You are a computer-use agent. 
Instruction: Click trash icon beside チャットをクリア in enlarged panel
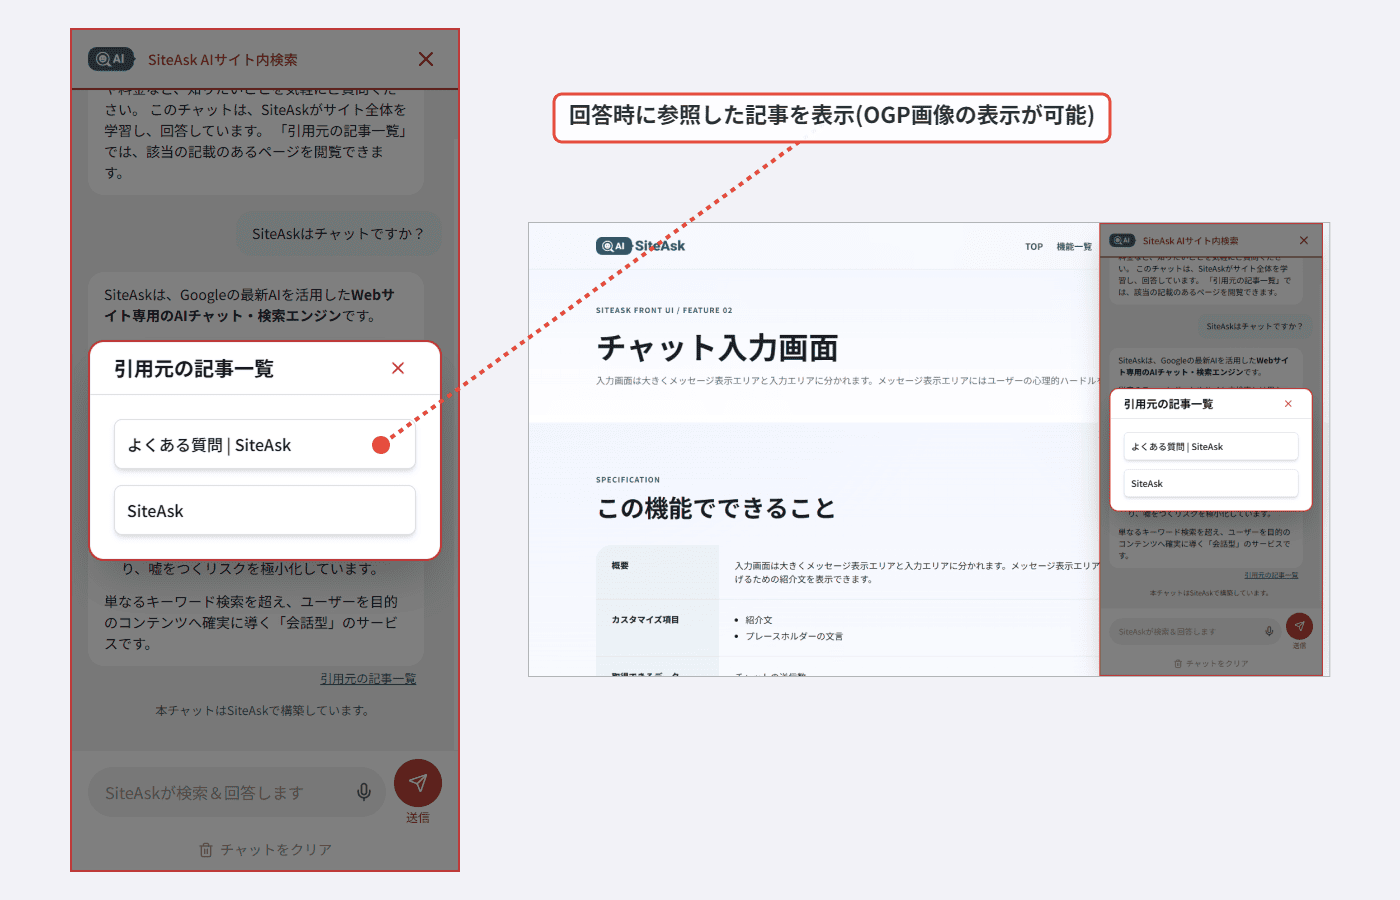tap(206, 849)
